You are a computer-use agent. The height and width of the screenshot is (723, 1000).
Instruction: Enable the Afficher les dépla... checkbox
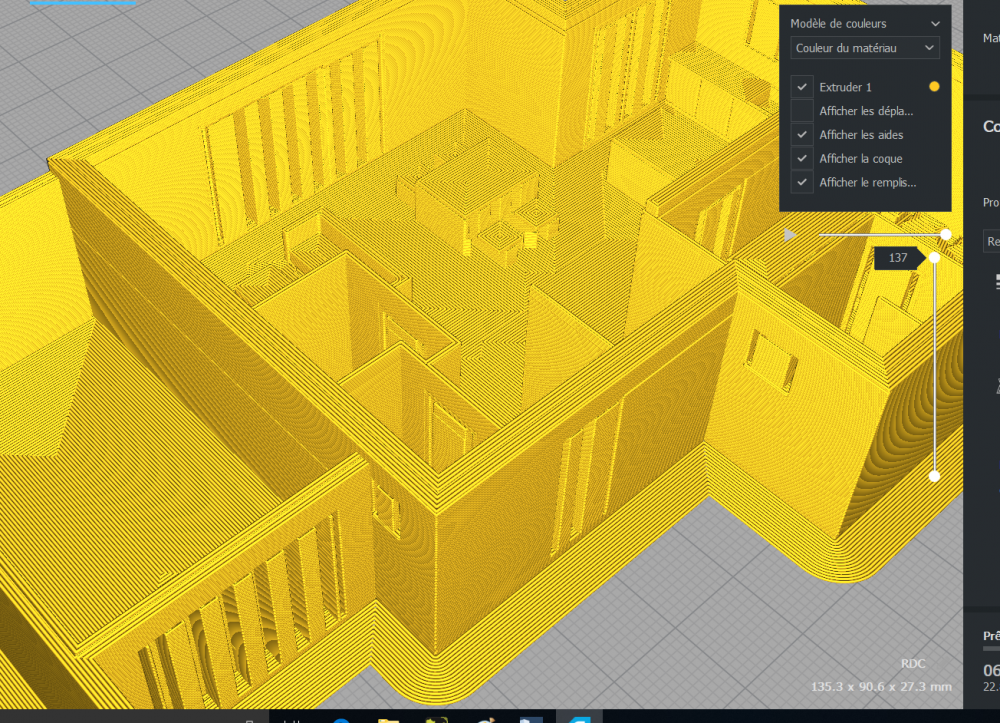click(x=802, y=111)
